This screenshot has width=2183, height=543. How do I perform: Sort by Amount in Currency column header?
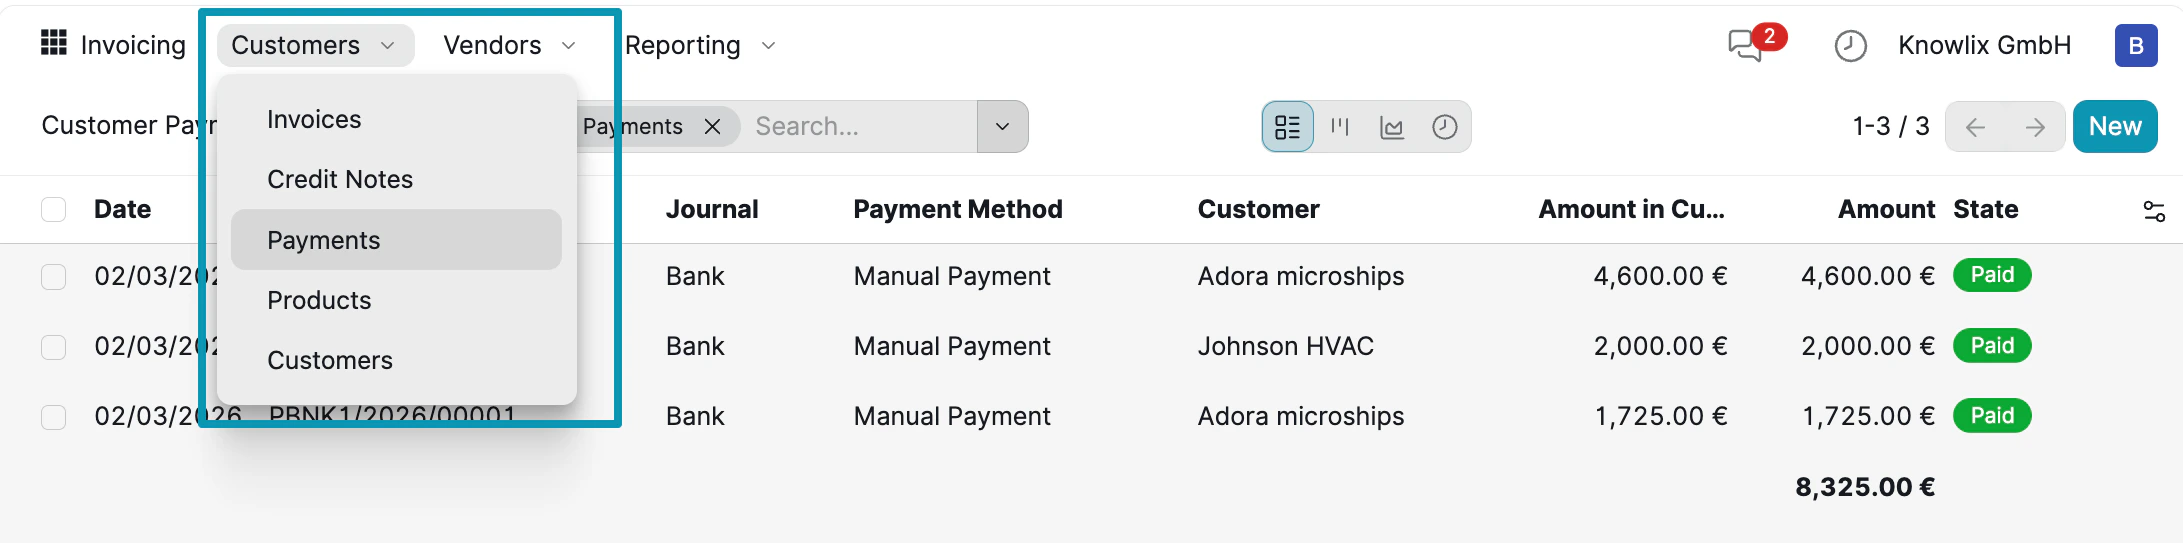tap(1631, 209)
